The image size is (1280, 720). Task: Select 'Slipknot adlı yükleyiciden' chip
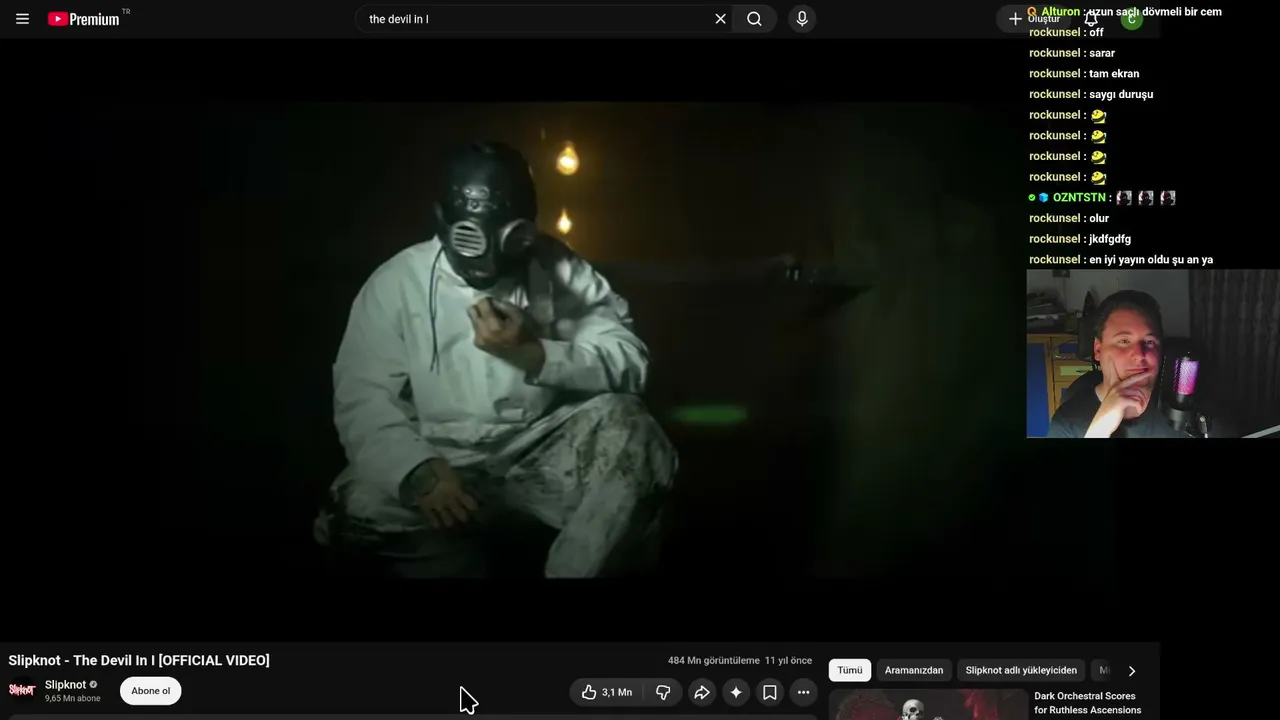[1021, 670]
